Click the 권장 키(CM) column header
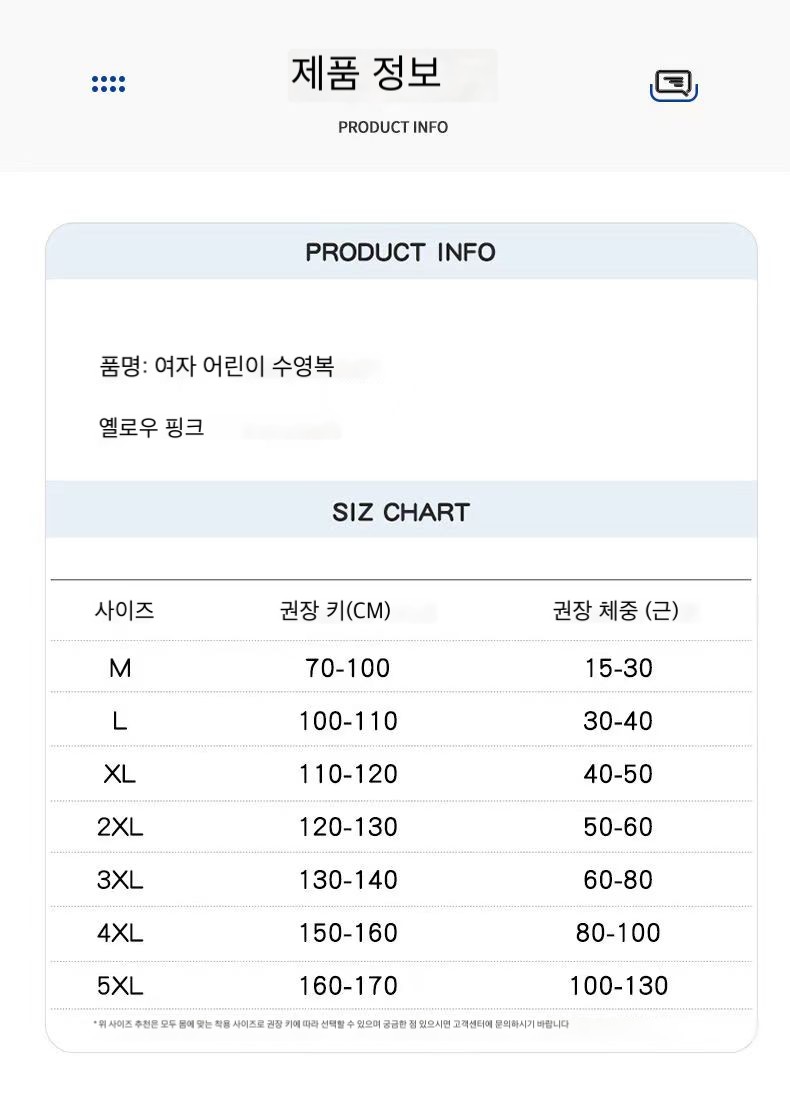790x1104 pixels. click(335, 610)
